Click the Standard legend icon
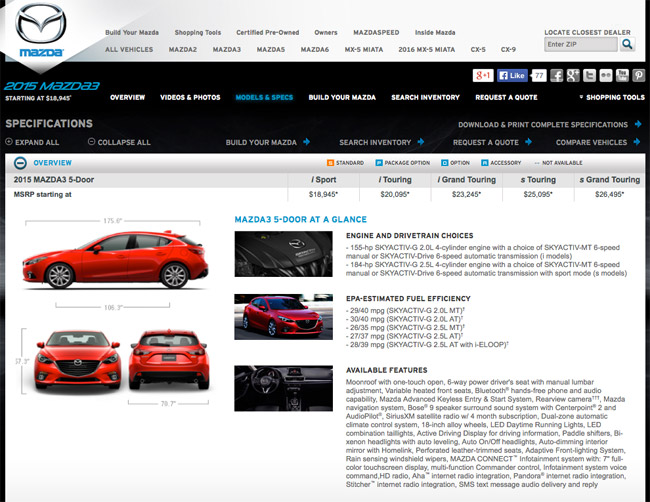Screen dimensions: 650x502 coord(330,163)
